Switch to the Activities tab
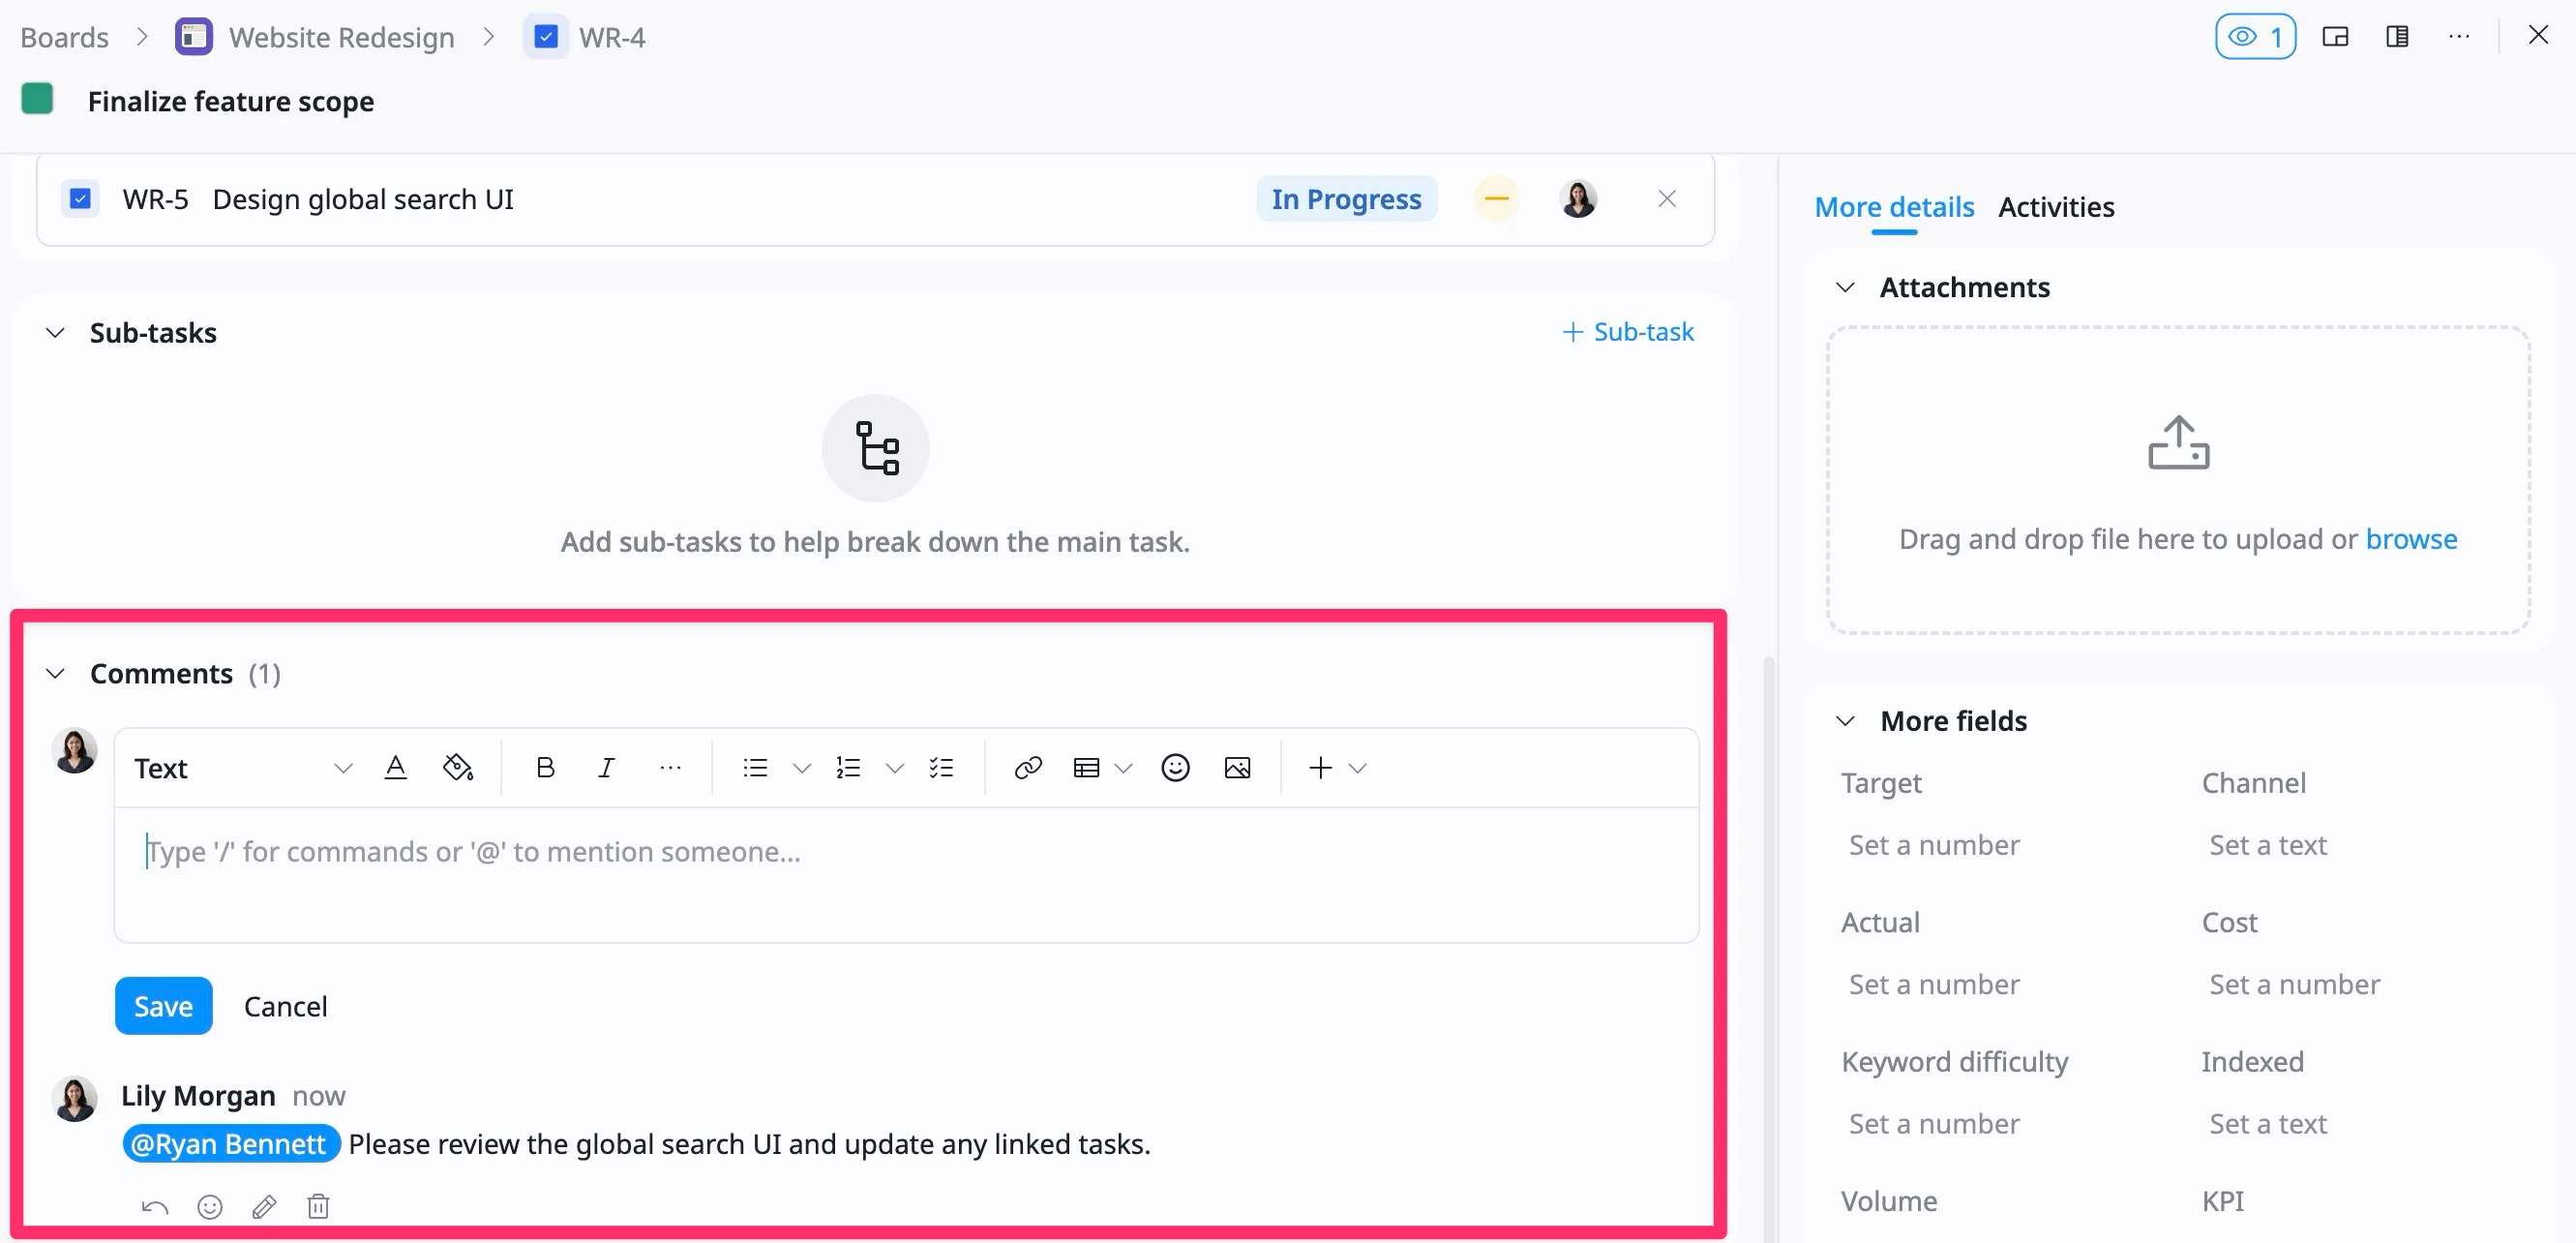The height and width of the screenshot is (1243, 2576). (2056, 207)
